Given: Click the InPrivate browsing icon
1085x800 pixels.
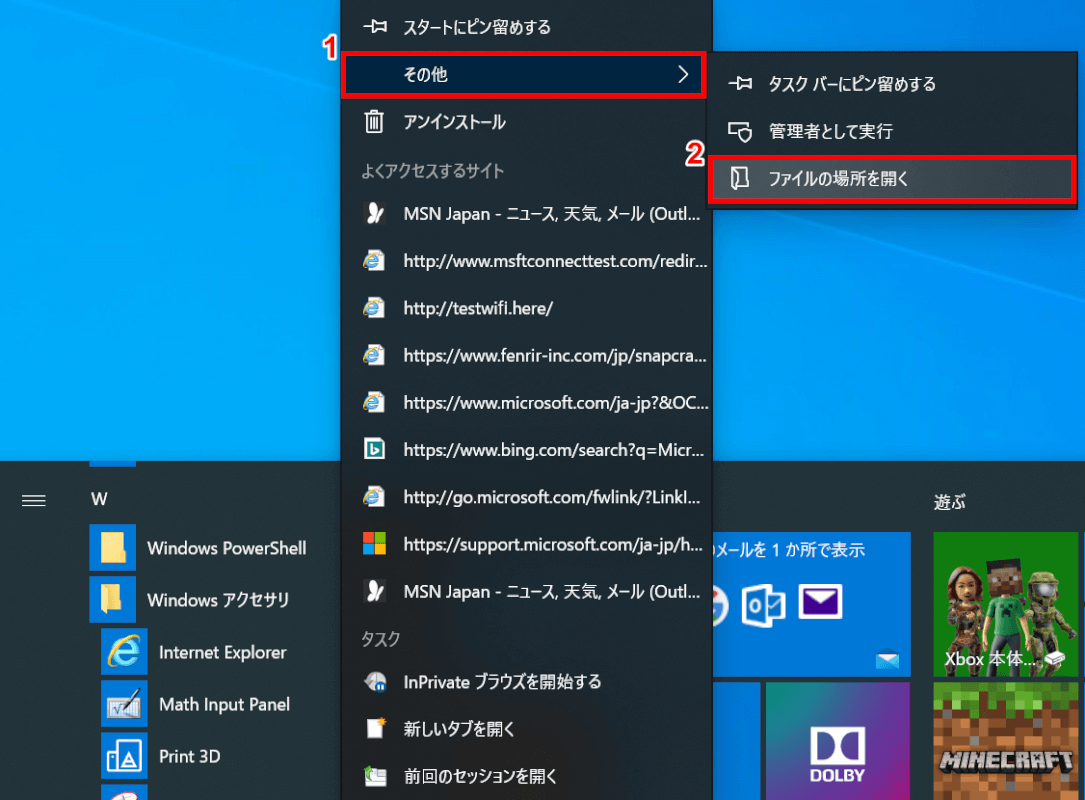Looking at the screenshot, I should [374, 682].
